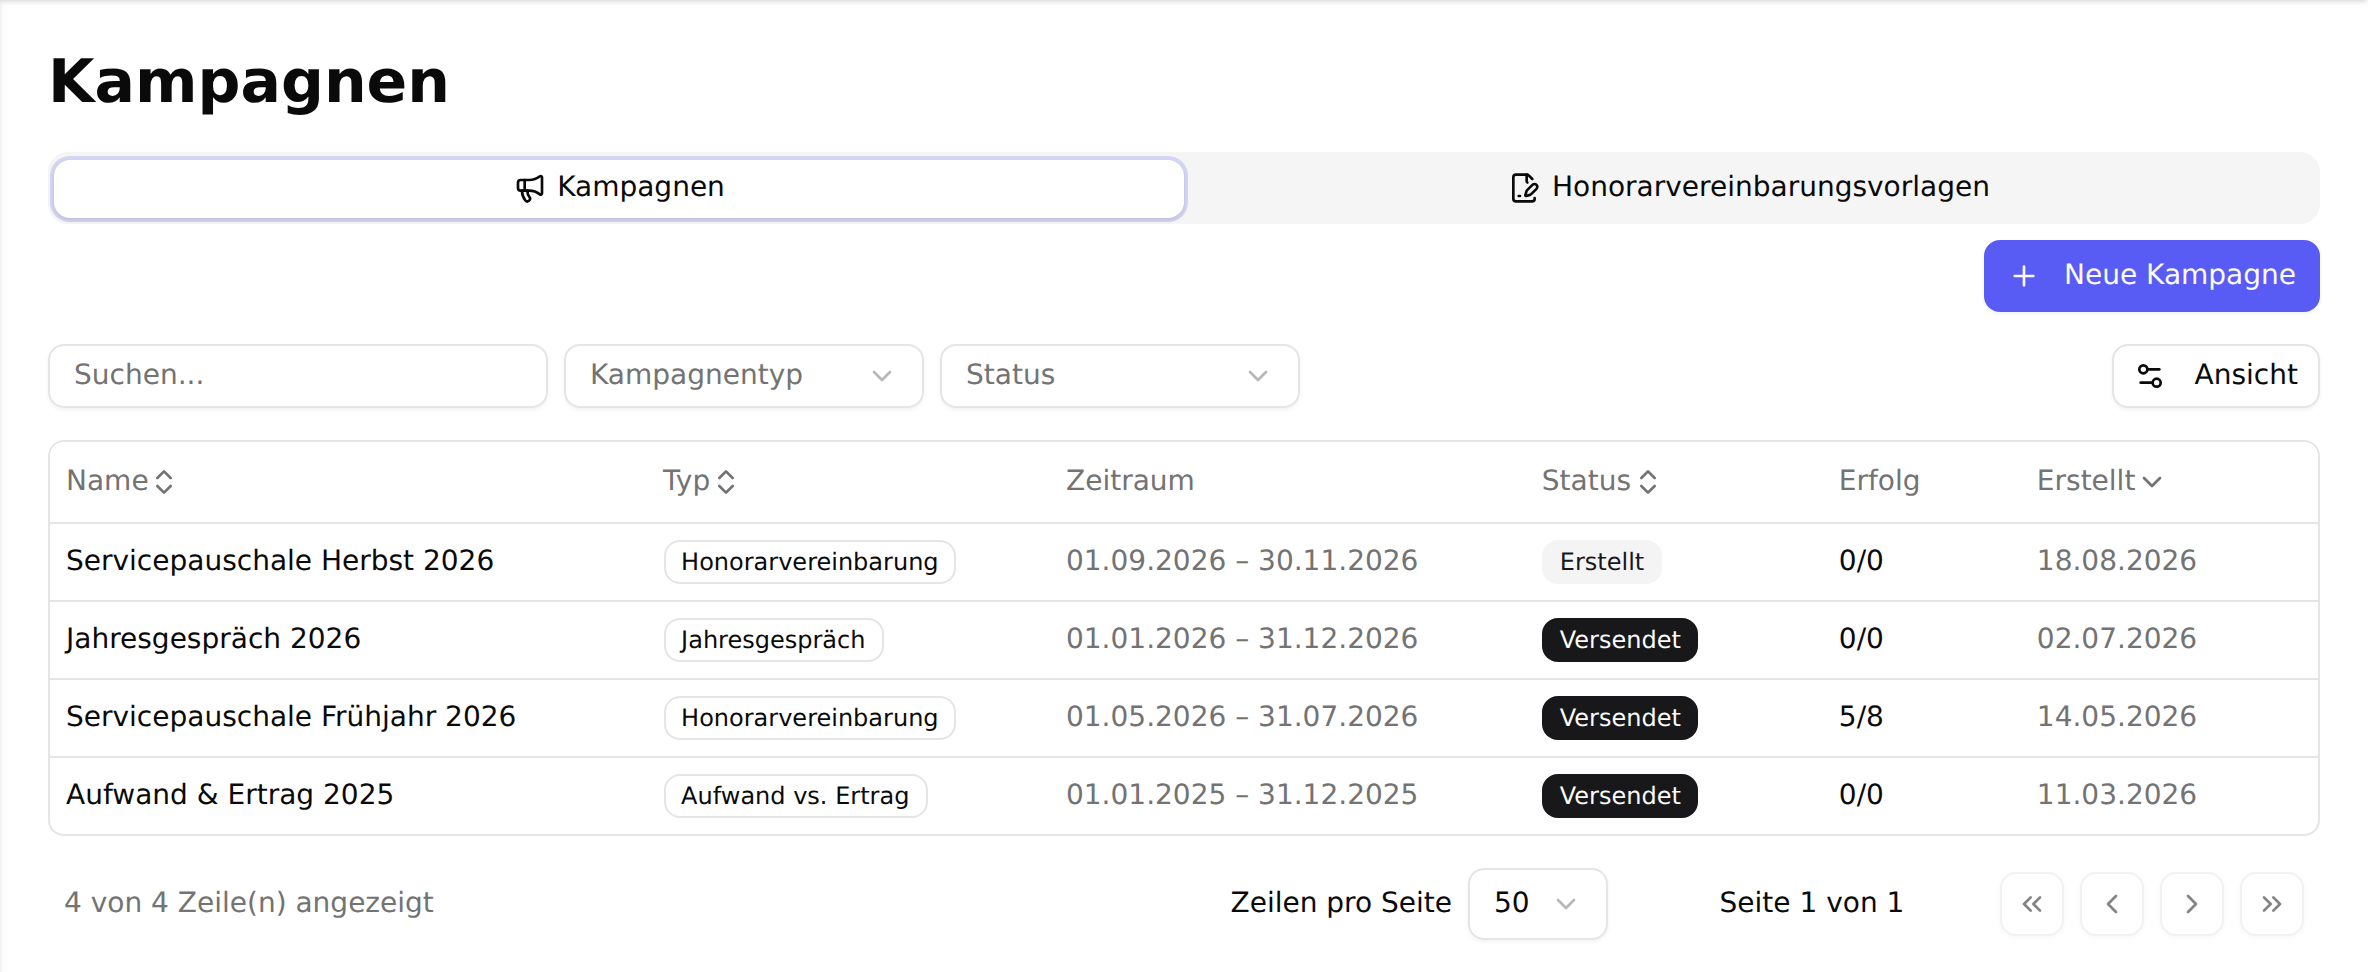This screenshot has height=972, width=2368.
Task: Sort by the Typ column header
Action: (x=699, y=481)
